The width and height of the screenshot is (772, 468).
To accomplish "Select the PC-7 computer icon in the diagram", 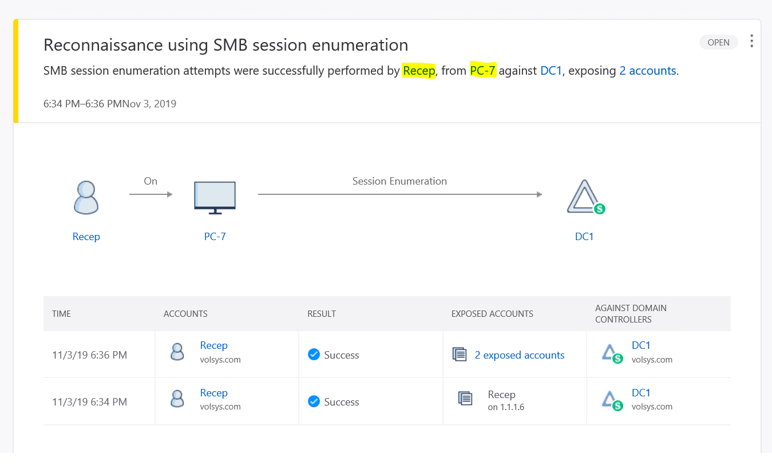I will (x=215, y=197).
